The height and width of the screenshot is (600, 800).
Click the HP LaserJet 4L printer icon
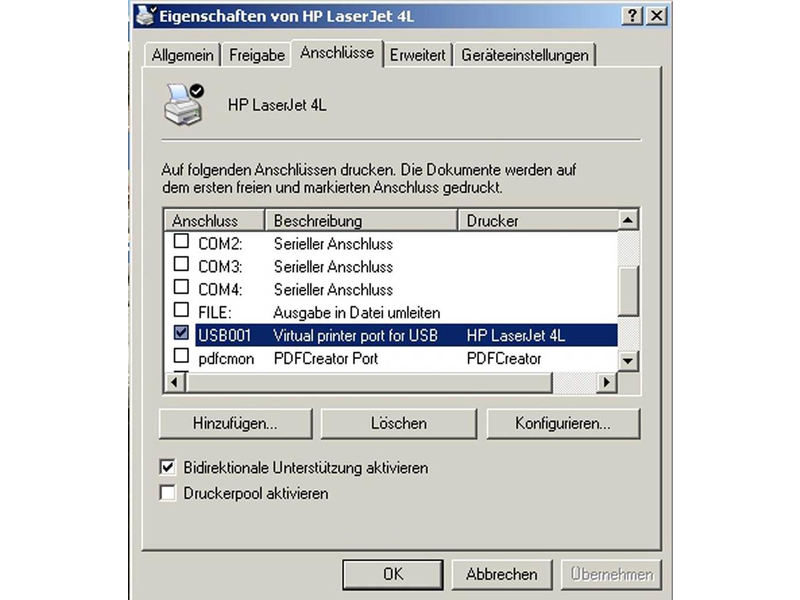[x=184, y=105]
